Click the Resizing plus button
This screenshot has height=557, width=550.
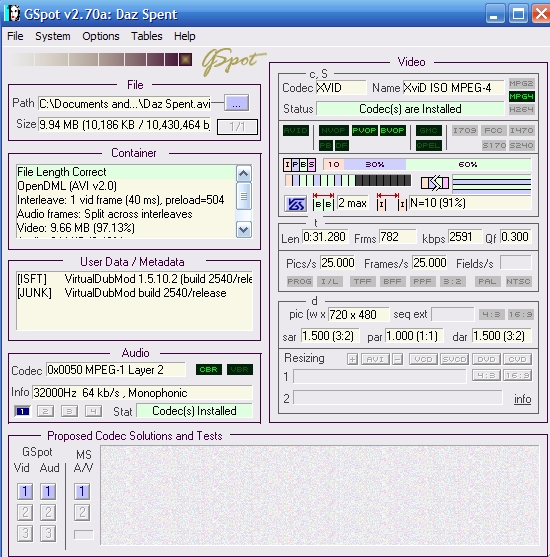(x=352, y=359)
